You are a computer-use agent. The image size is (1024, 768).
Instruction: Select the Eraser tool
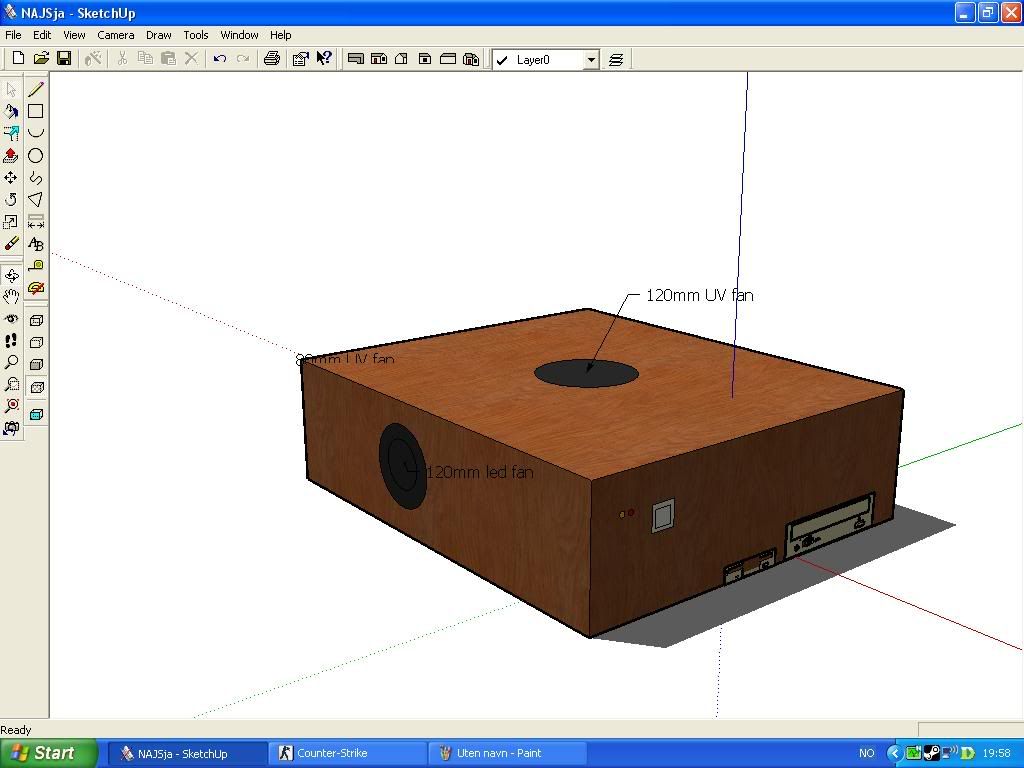point(11,243)
